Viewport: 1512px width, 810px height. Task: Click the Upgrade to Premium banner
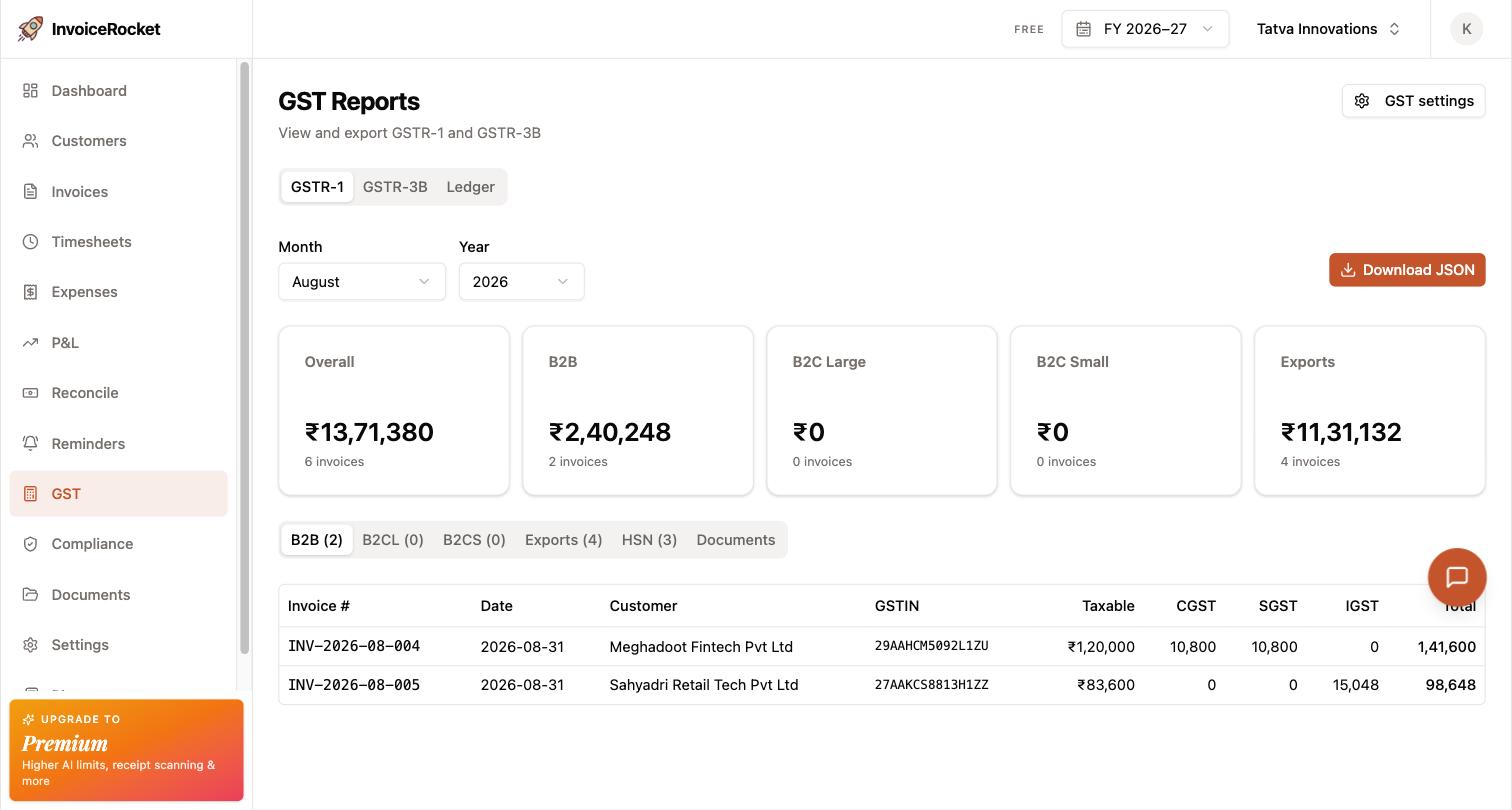127,750
